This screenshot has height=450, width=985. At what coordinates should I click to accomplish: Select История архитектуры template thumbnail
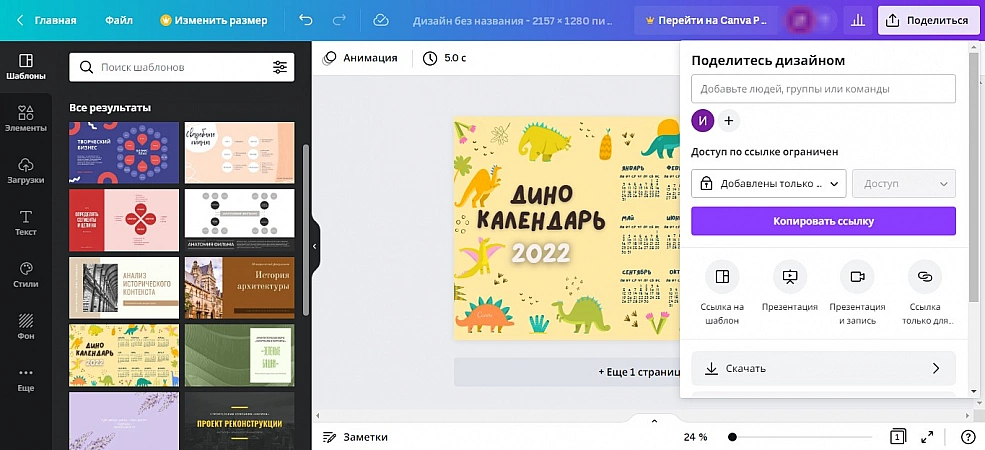(239, 288)
